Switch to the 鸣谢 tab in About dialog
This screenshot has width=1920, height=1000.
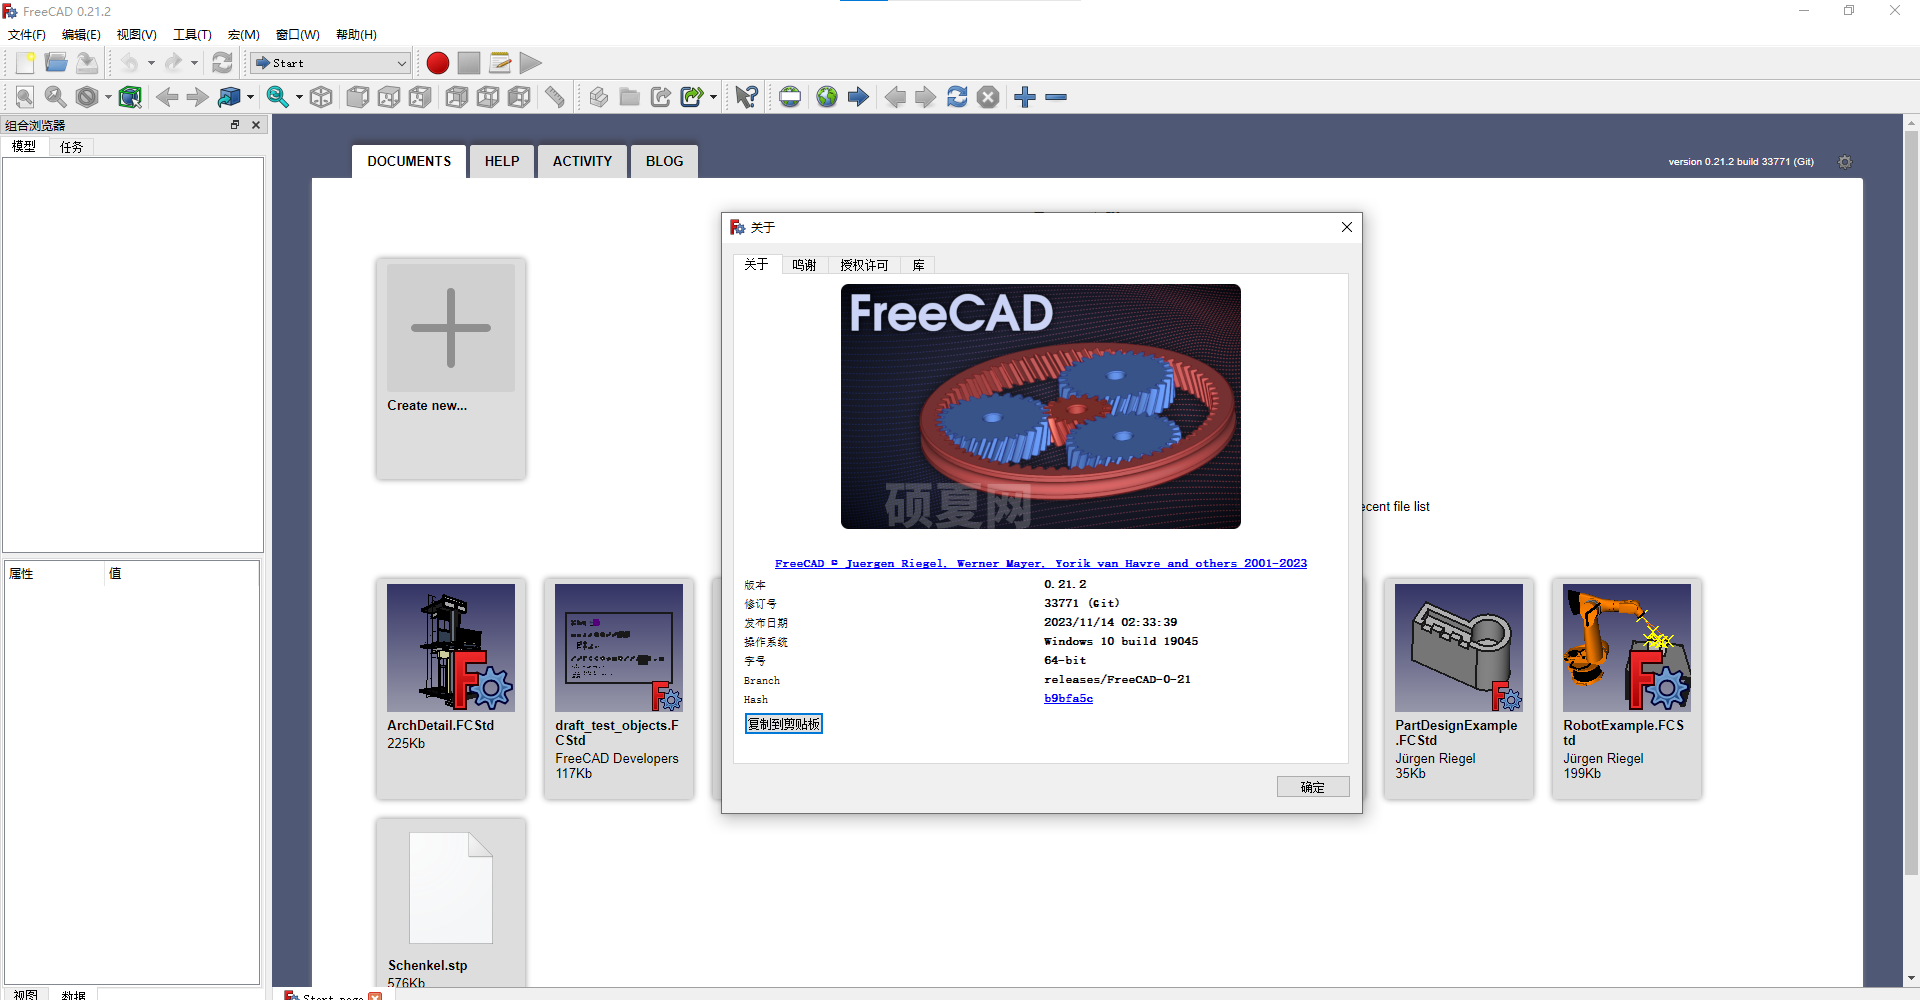pos(804,265)
